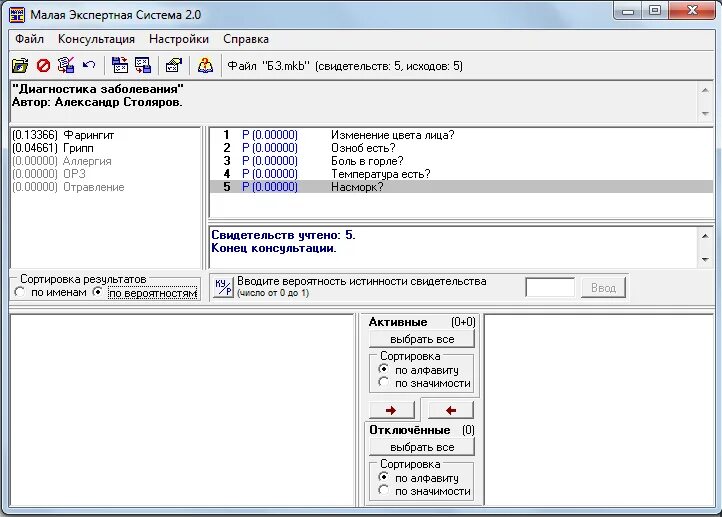722x517 pixels.
Task: Click the load answers from disk icon
Action: tap(121, 66)
